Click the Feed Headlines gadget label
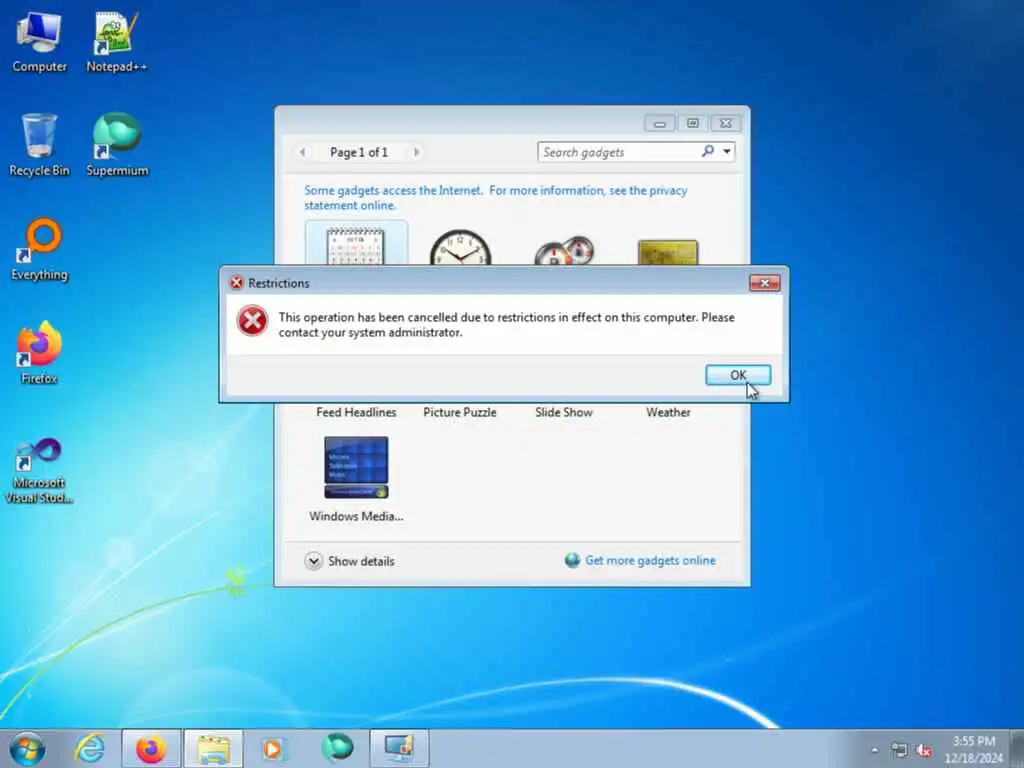 pos(356,412)
